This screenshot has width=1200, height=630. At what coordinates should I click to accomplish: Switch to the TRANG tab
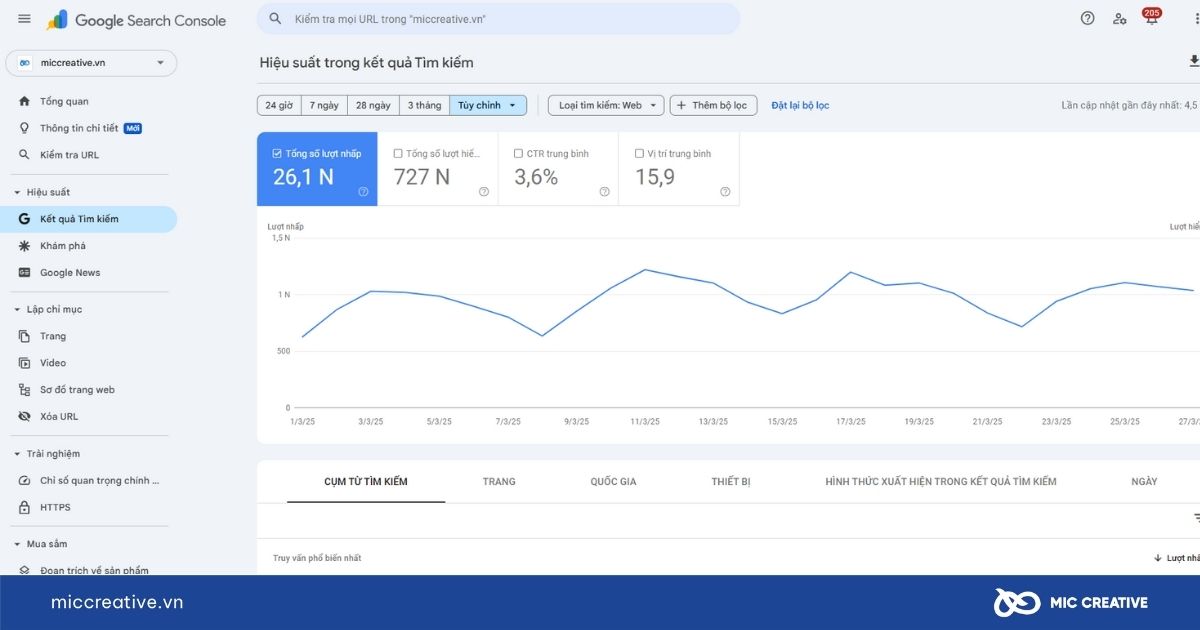pos(499,482)
